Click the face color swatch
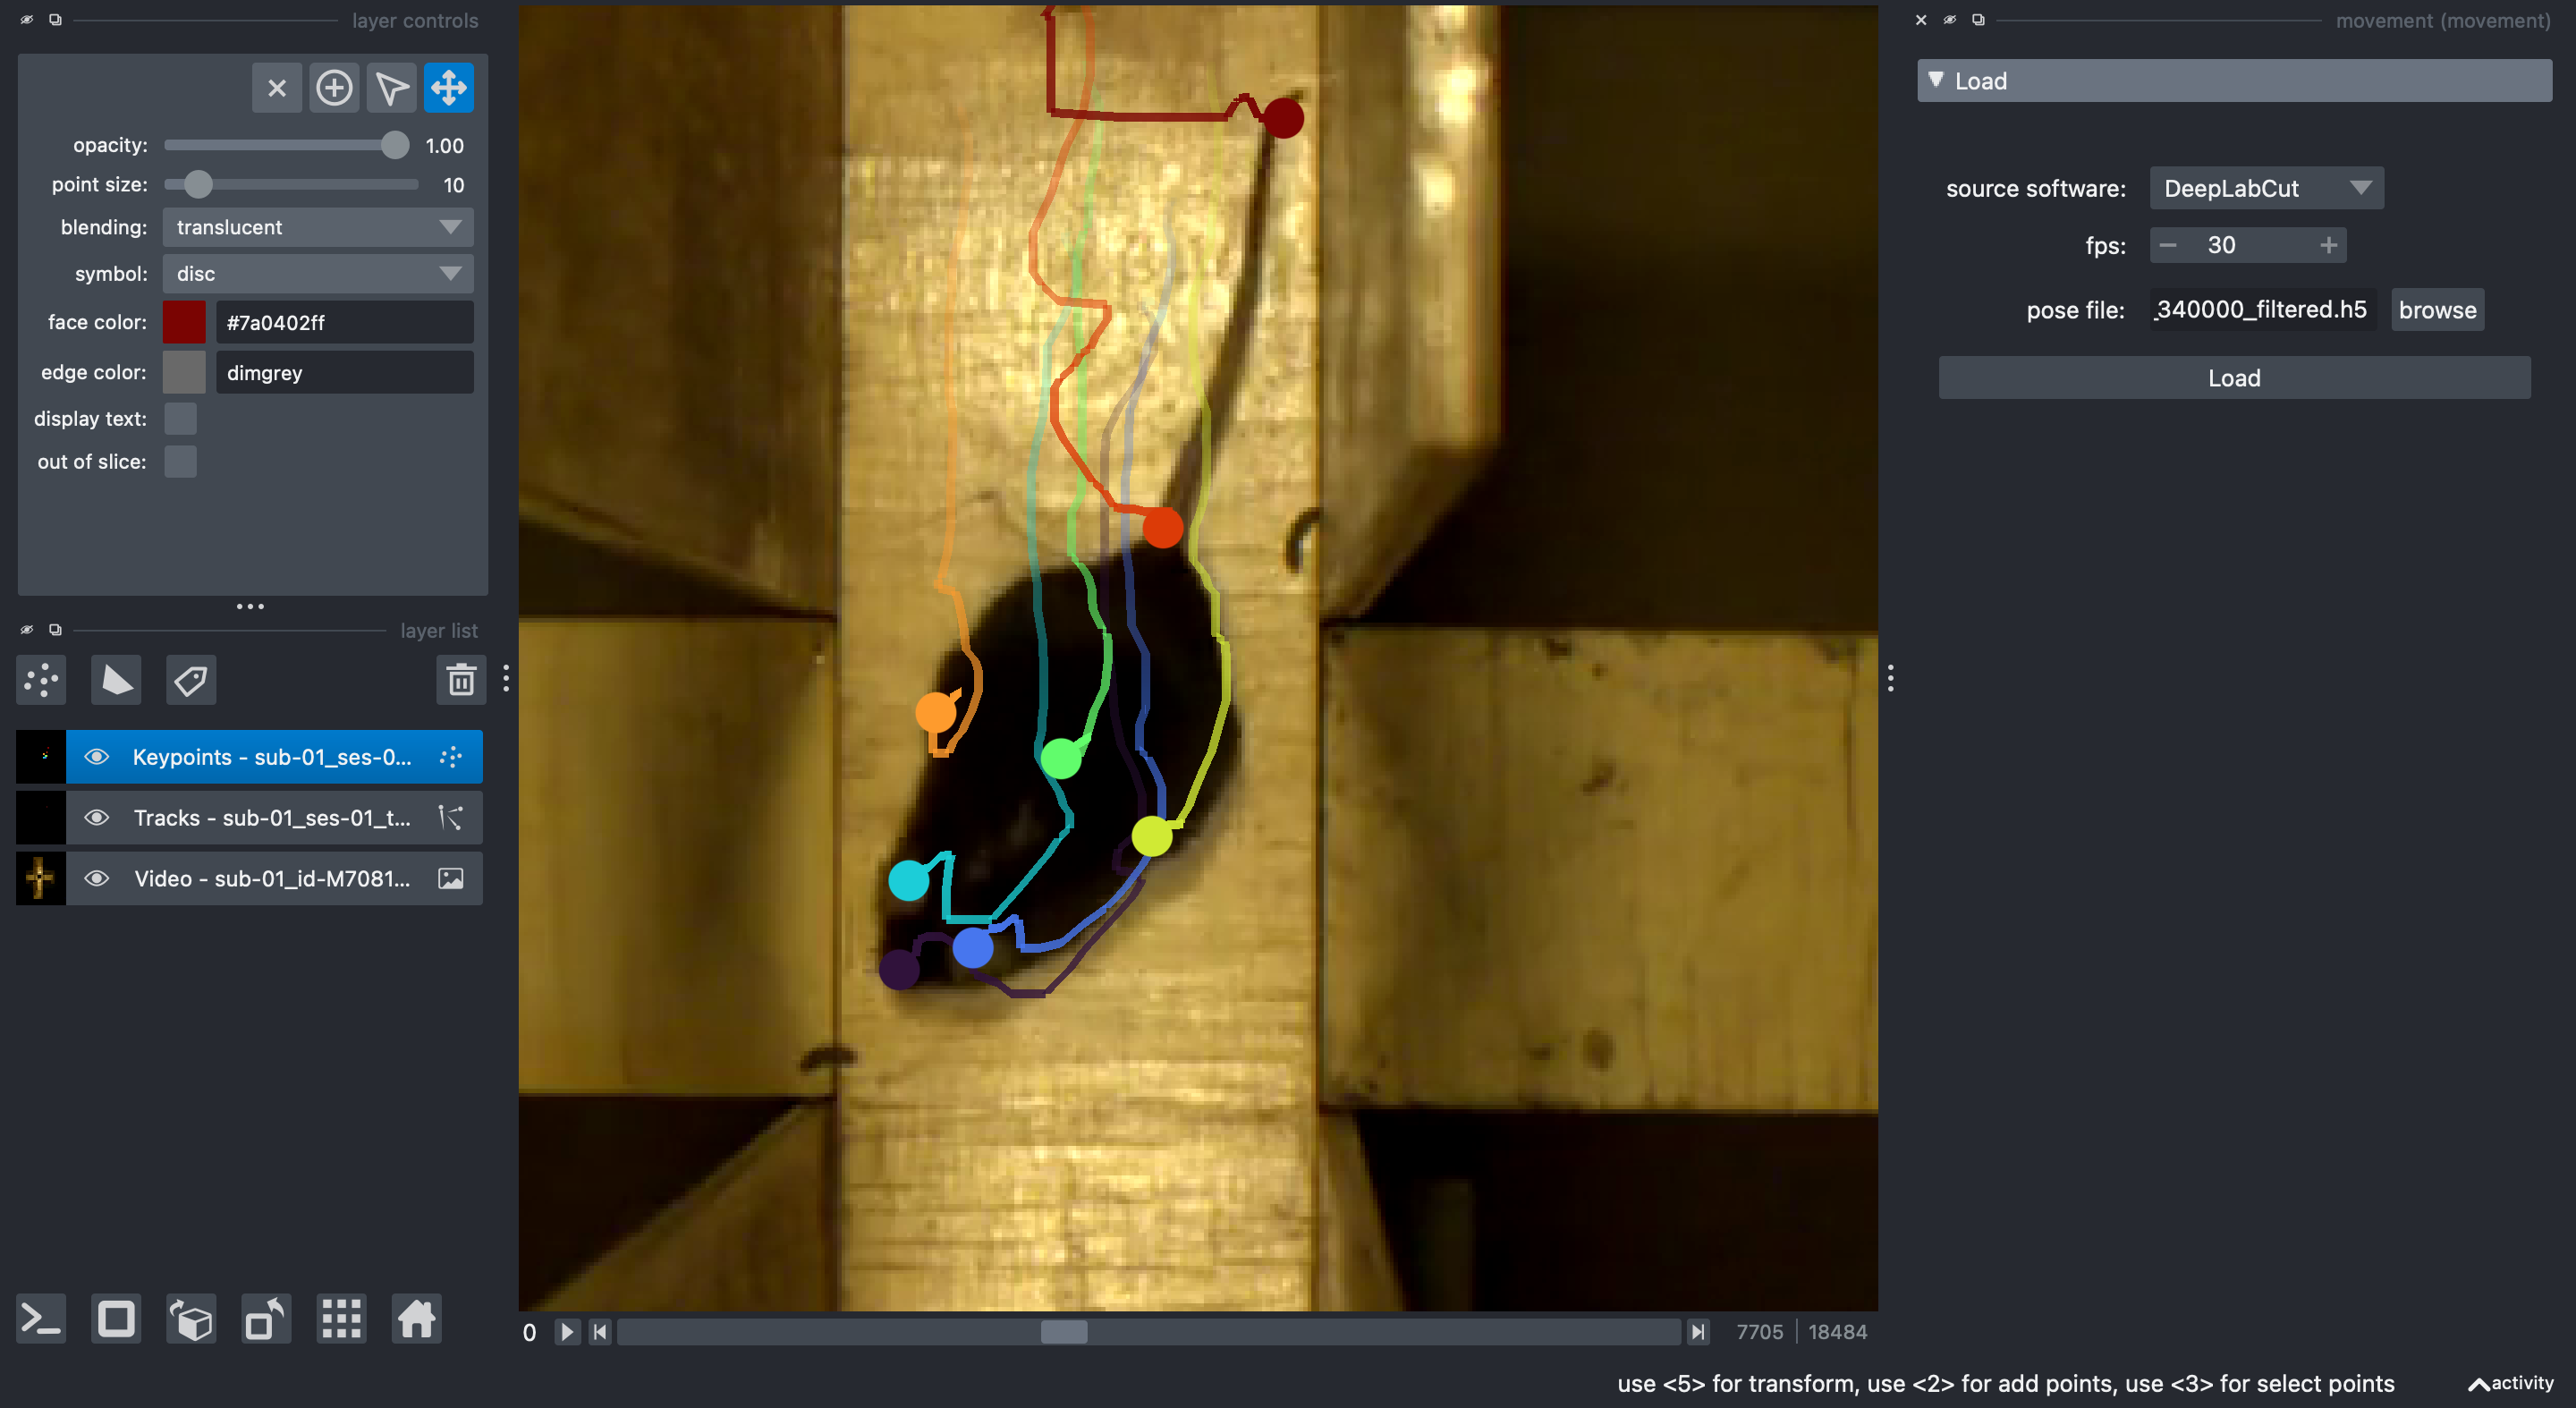The height and width of the screenshot is (1408, 2576). [x=184, y=323]
